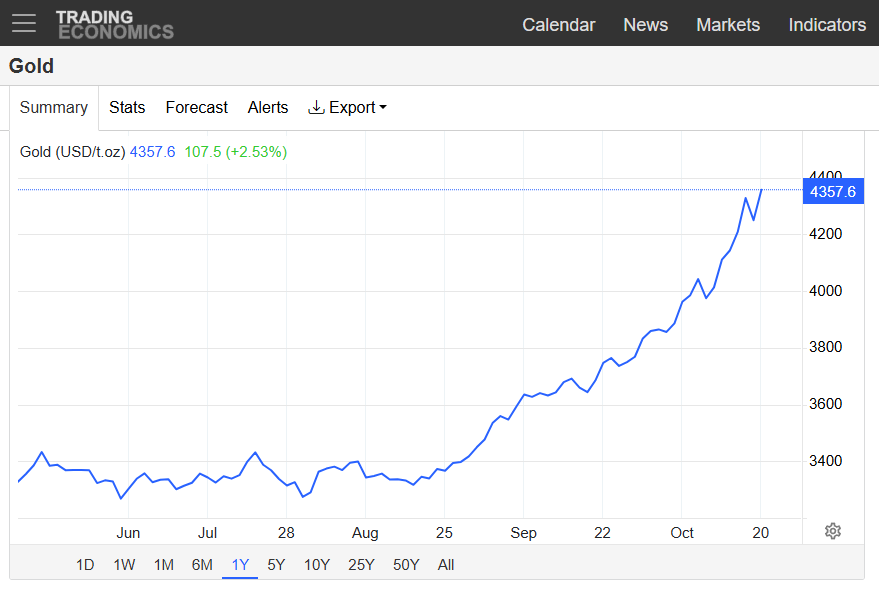Switch chart to 10Y range
879x598 pixels.
[x=317, y=565]
